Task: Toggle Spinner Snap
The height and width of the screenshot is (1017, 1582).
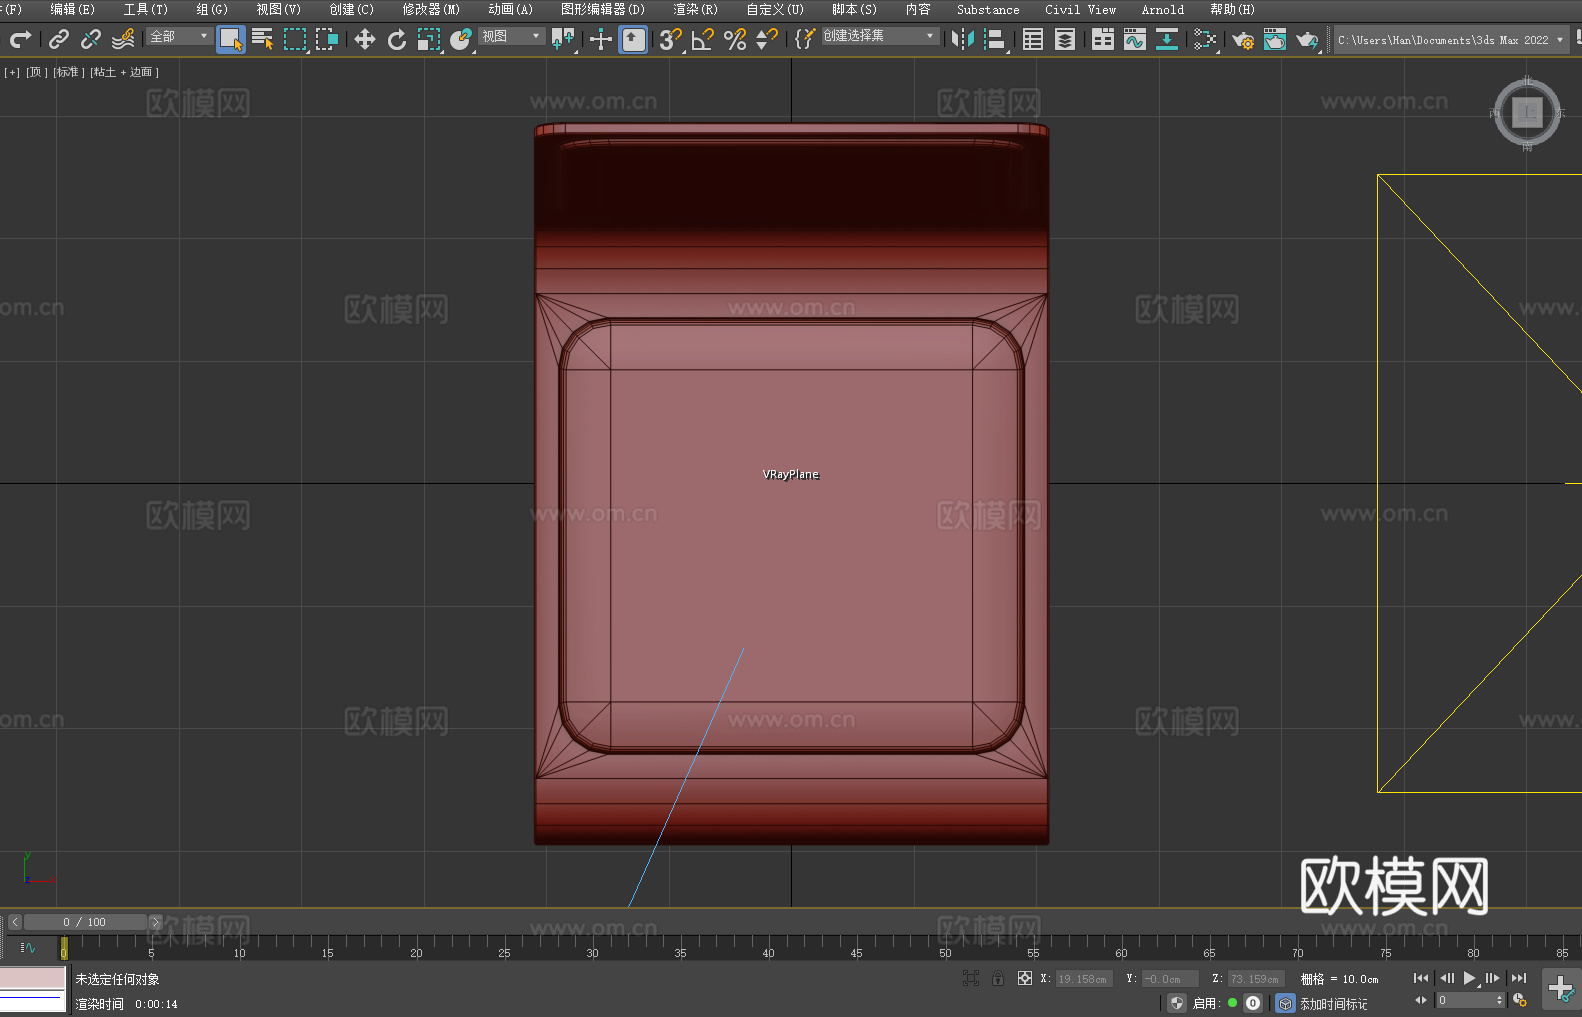Action: (x=767, y=39)
